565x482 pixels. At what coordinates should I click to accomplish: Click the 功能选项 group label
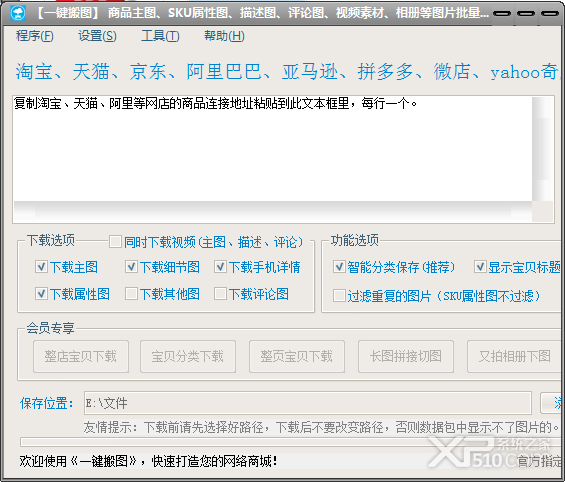[x=355, y=240]
